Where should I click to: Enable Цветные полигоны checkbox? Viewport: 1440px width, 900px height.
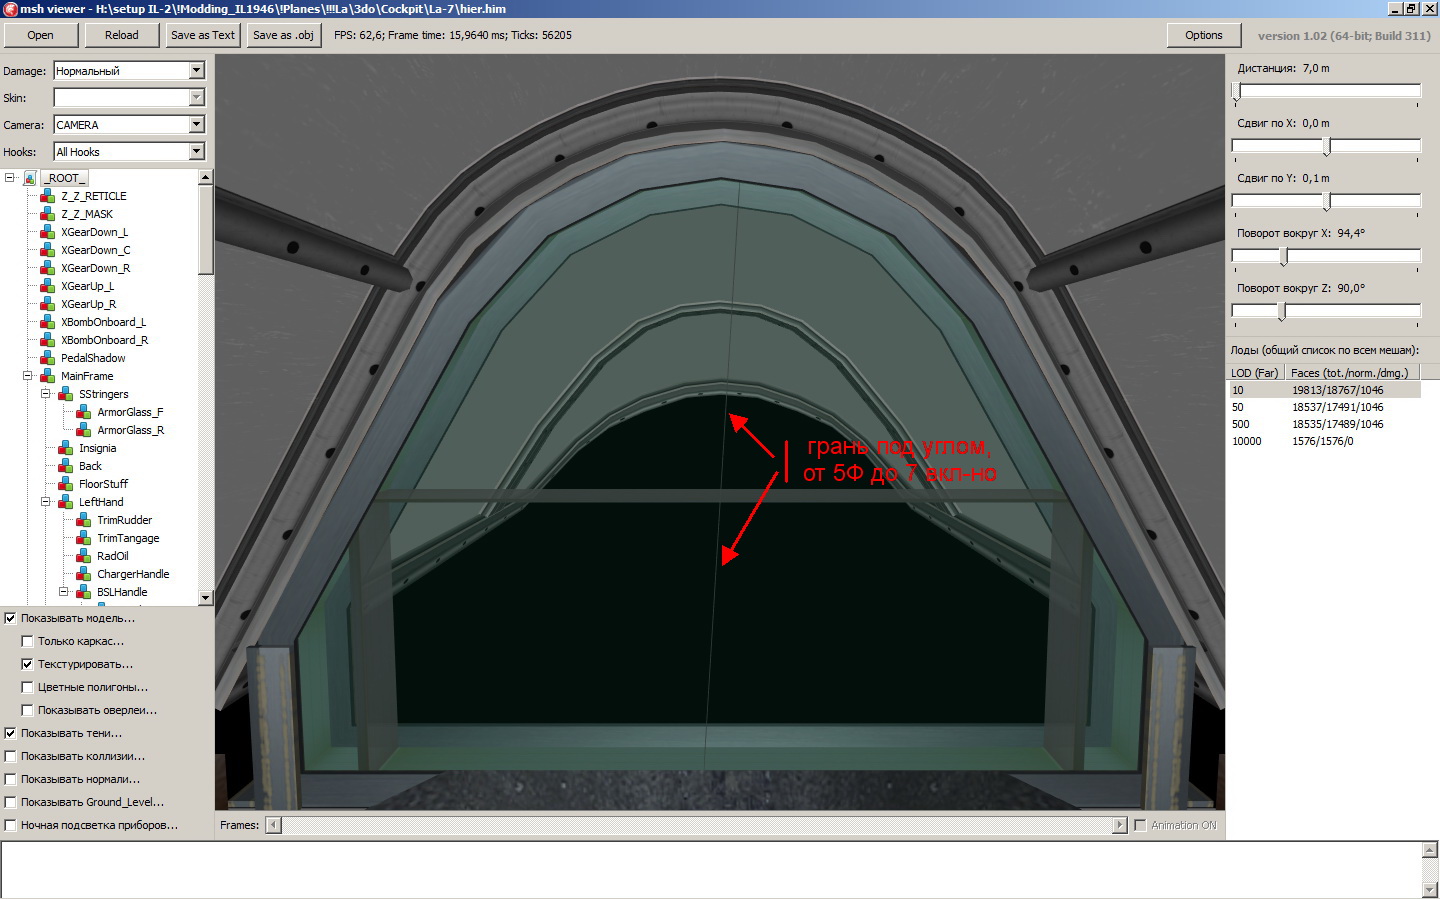point(27,687)
